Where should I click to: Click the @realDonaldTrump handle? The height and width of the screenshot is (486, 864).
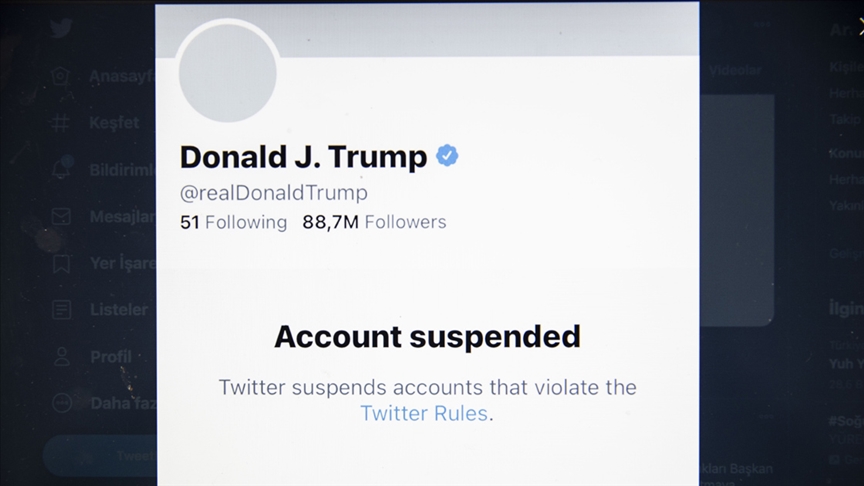[x=273, y=193]
